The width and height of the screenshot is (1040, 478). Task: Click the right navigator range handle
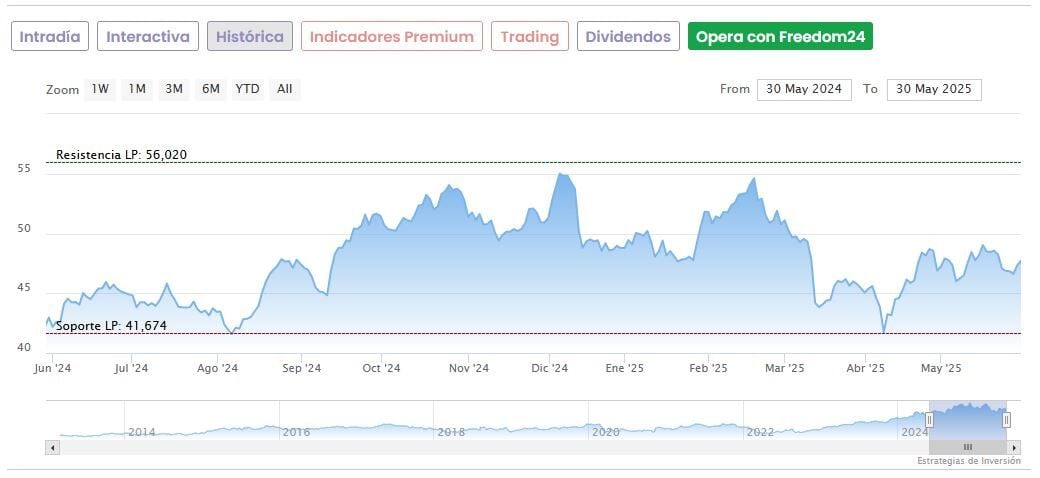pos(1006,420)
